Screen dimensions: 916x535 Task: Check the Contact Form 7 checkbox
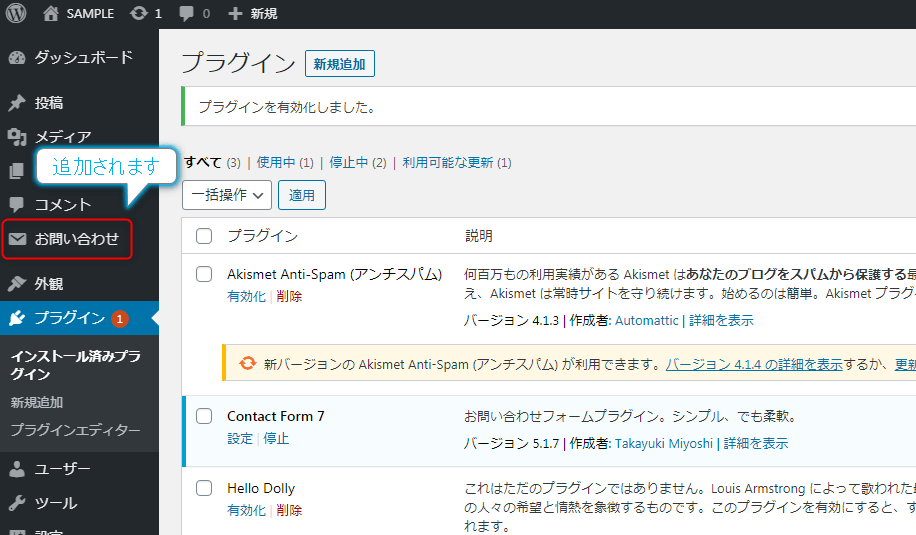[x=204, y=416]
